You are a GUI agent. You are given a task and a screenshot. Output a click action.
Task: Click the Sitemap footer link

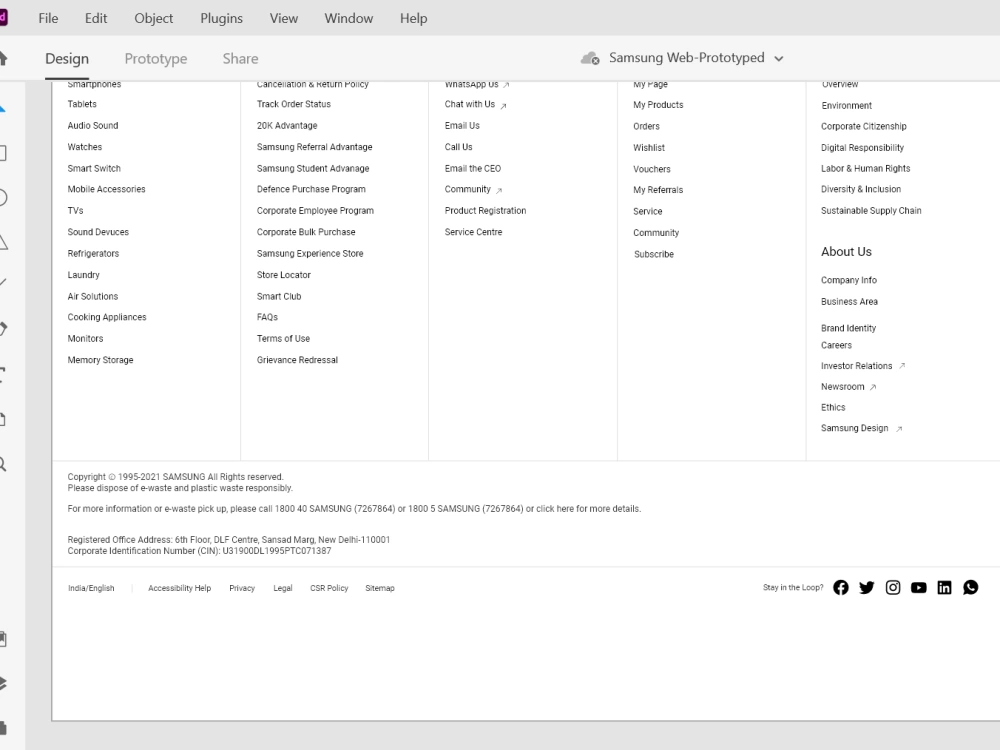click(x=379, y=588)
